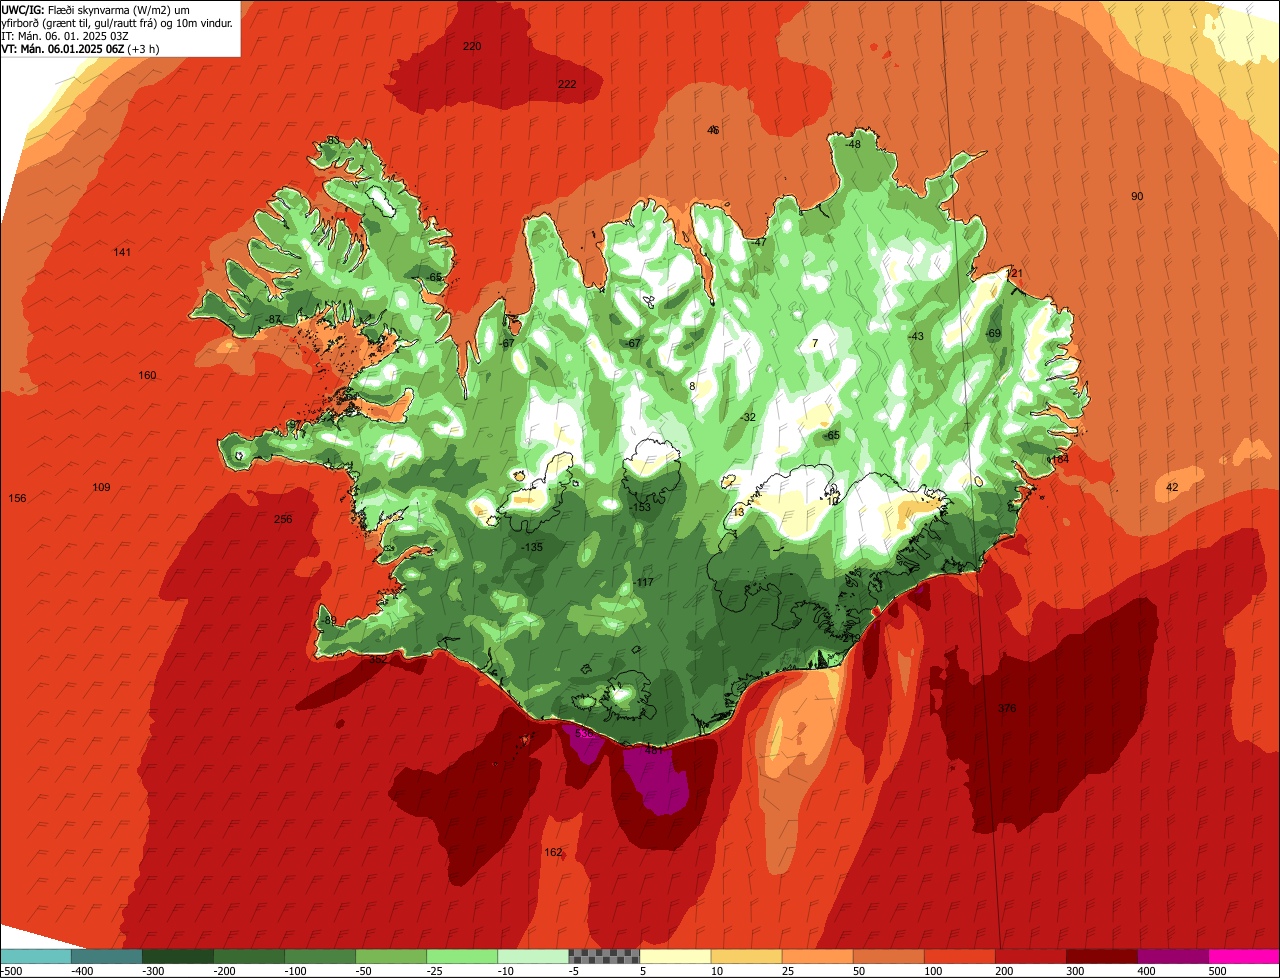
Task: Pick the checkered legend swatch between -5 and 5
Action: point(604,956)
